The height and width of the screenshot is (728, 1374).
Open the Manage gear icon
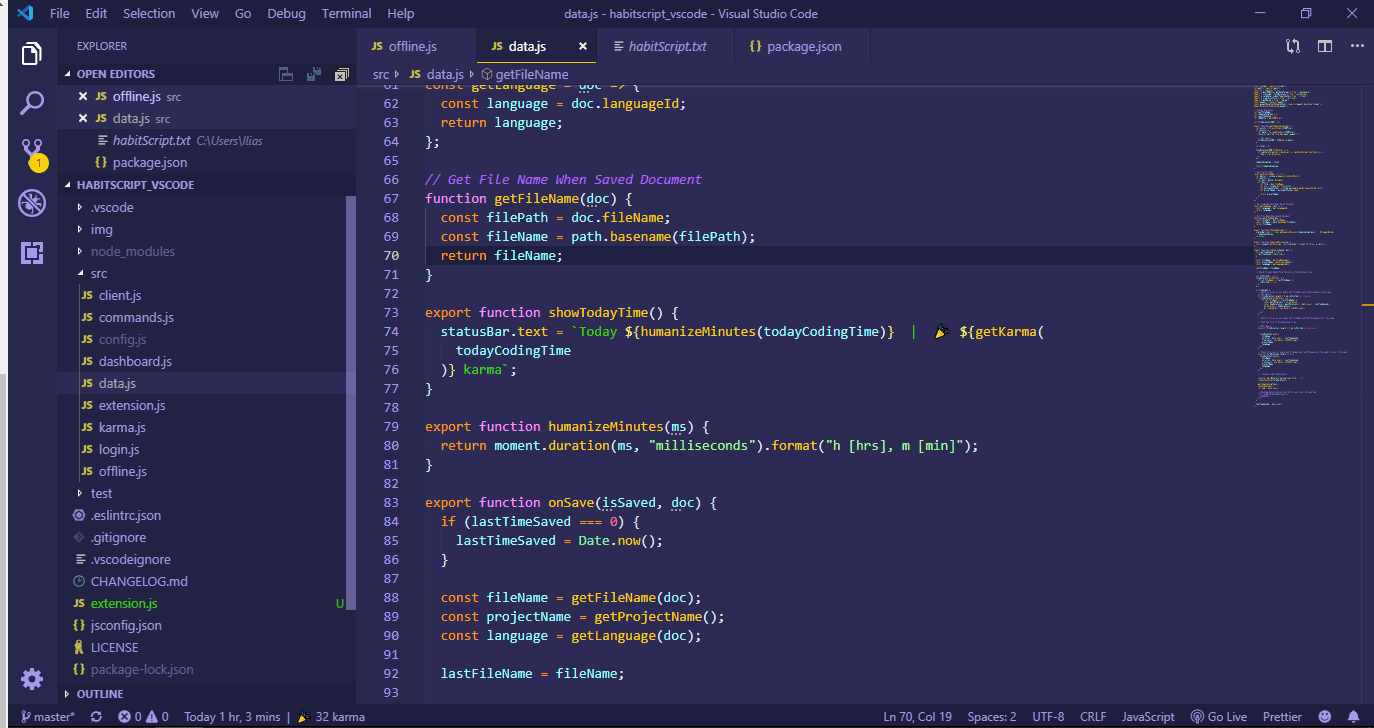pos(32,679)
